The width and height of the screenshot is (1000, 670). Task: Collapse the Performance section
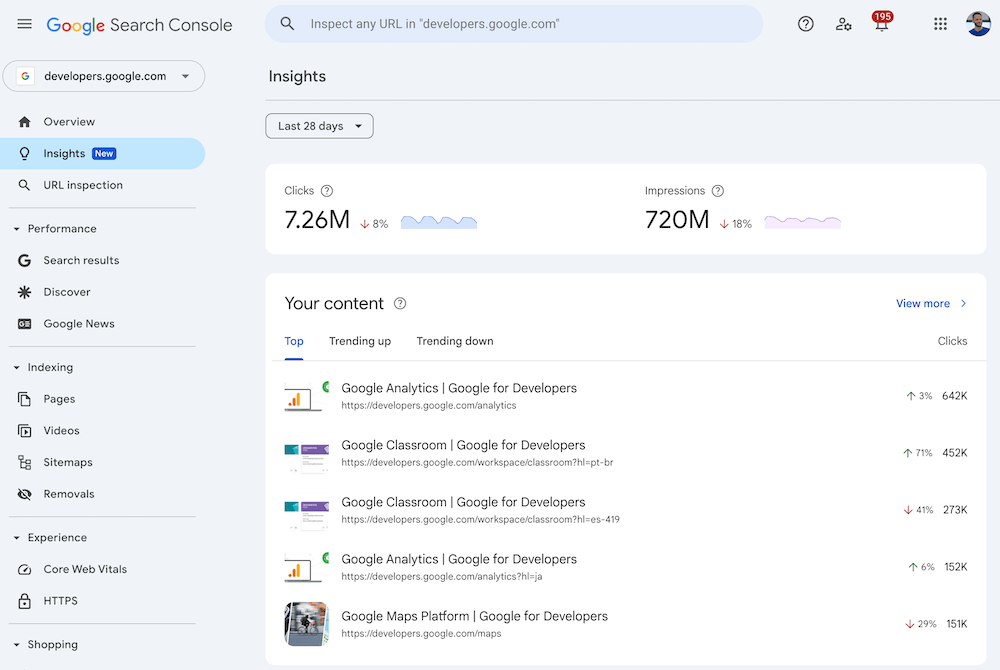pyautogui.click(x=17, y=229)
